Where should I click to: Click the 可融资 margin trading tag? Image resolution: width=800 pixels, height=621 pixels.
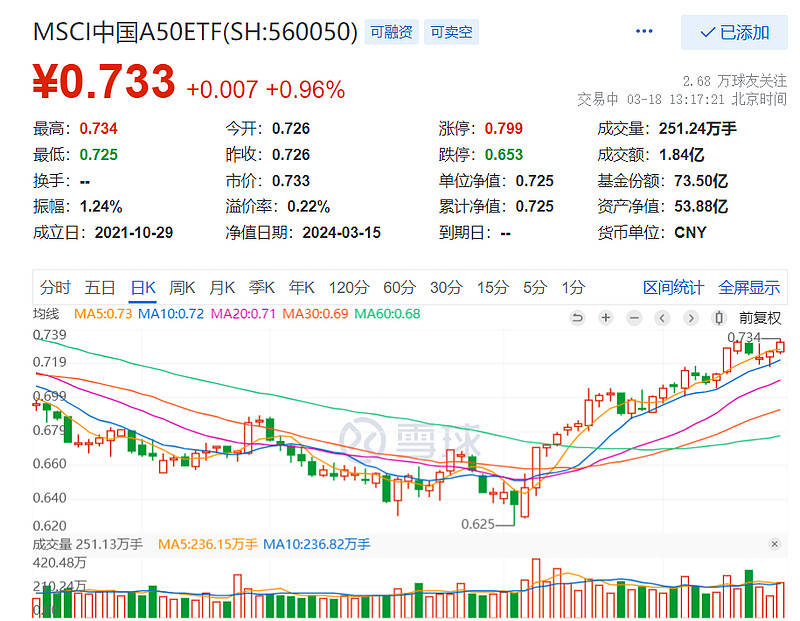coord(390,31)
